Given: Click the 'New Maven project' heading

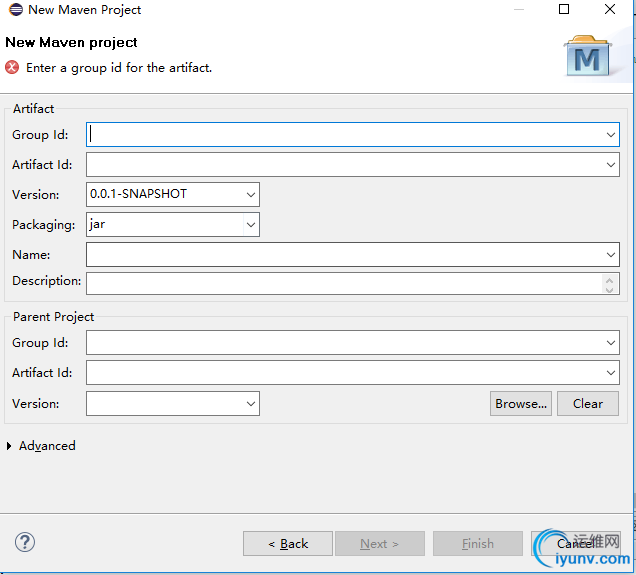Looking at the screenshot, I should tap(71, 42).
